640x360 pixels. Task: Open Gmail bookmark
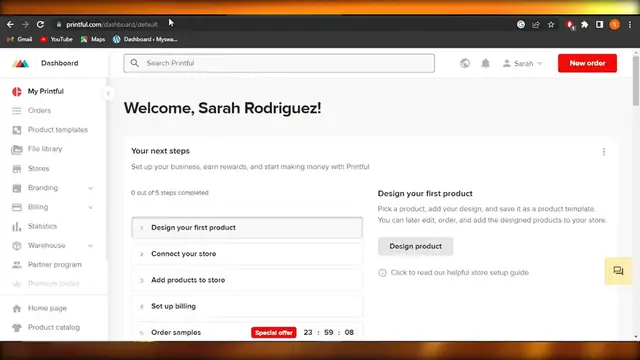coord(20,39)
